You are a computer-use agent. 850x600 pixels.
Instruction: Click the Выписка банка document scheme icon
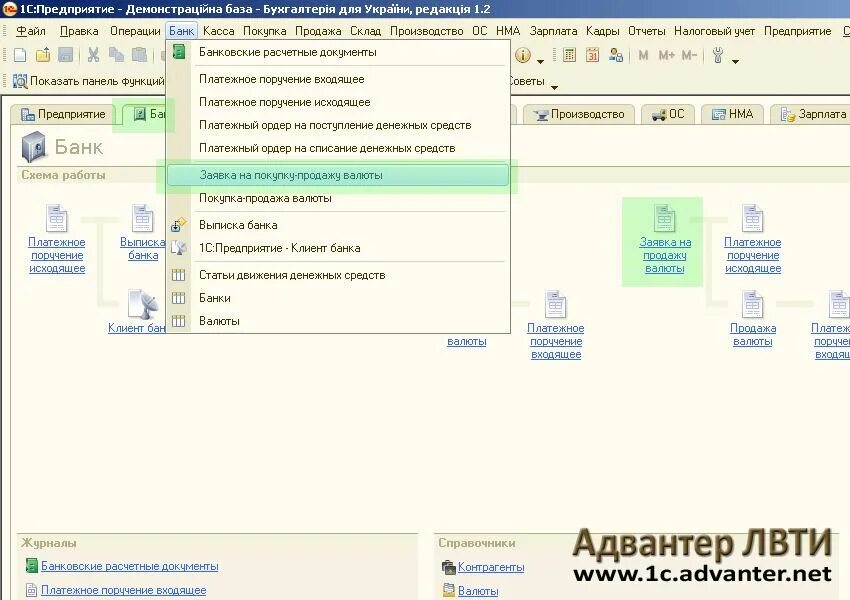point(143,218)
